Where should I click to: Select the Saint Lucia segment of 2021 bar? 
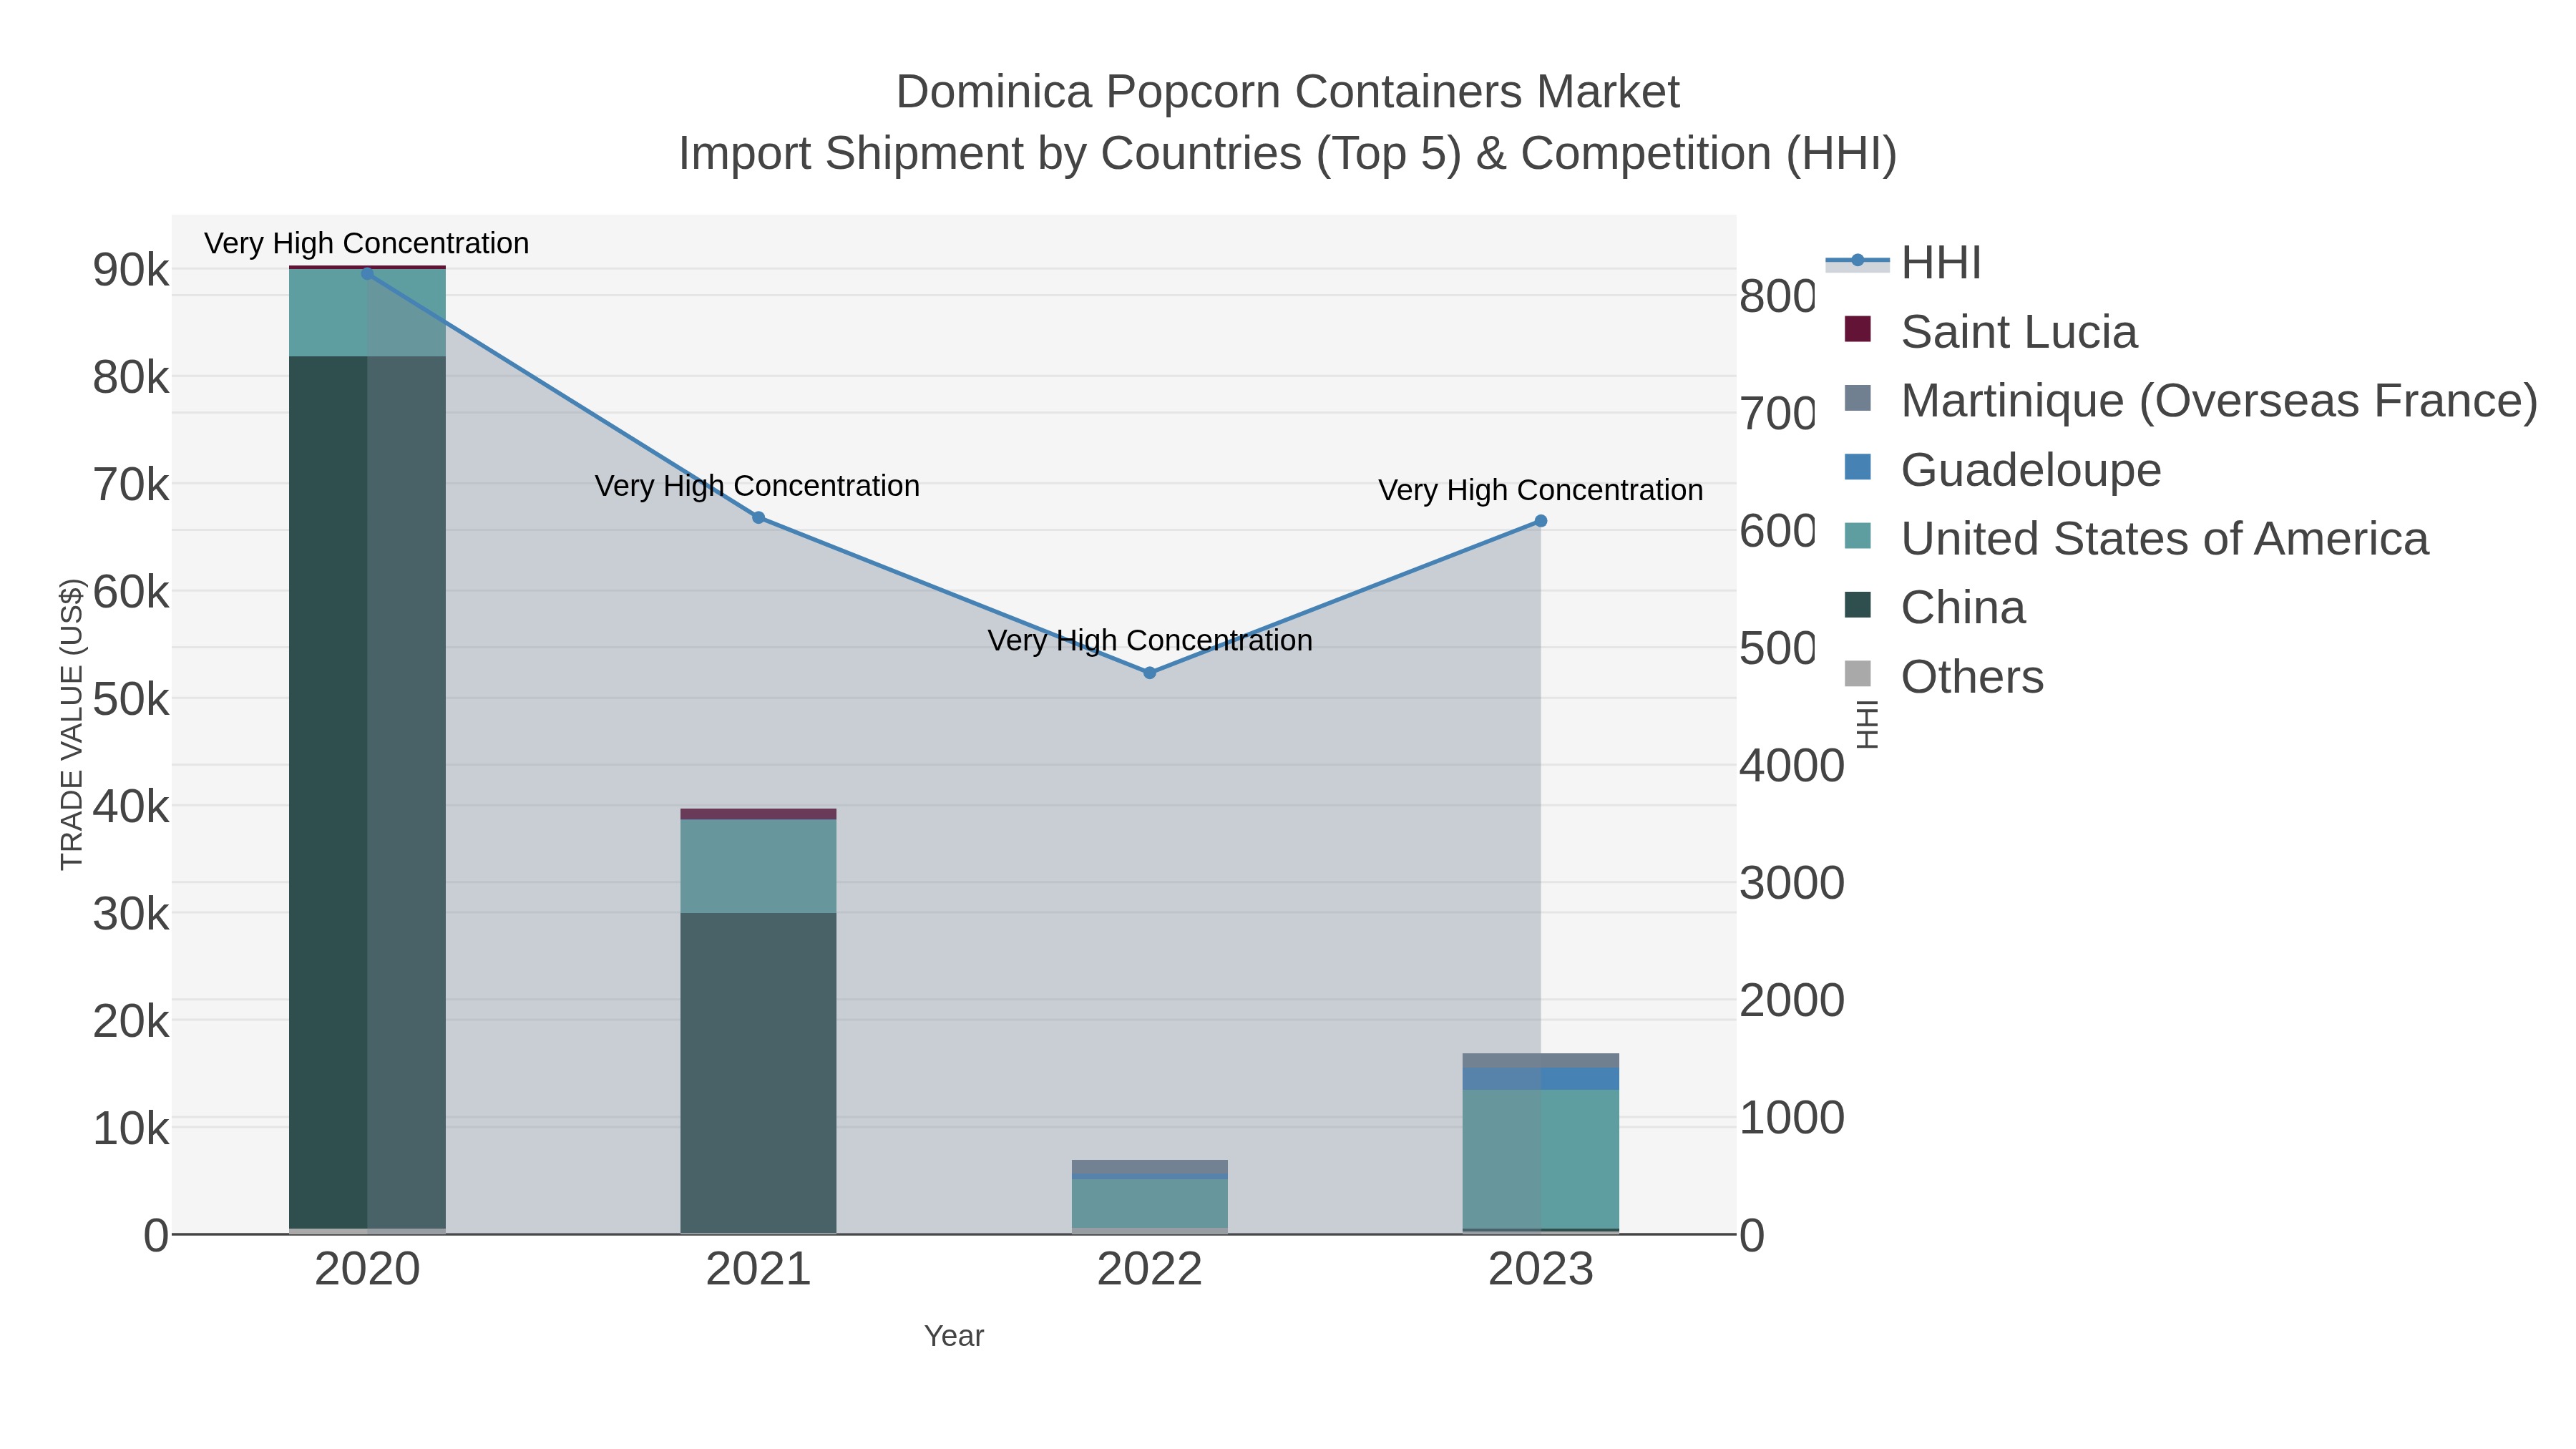[x=758, y=814]
